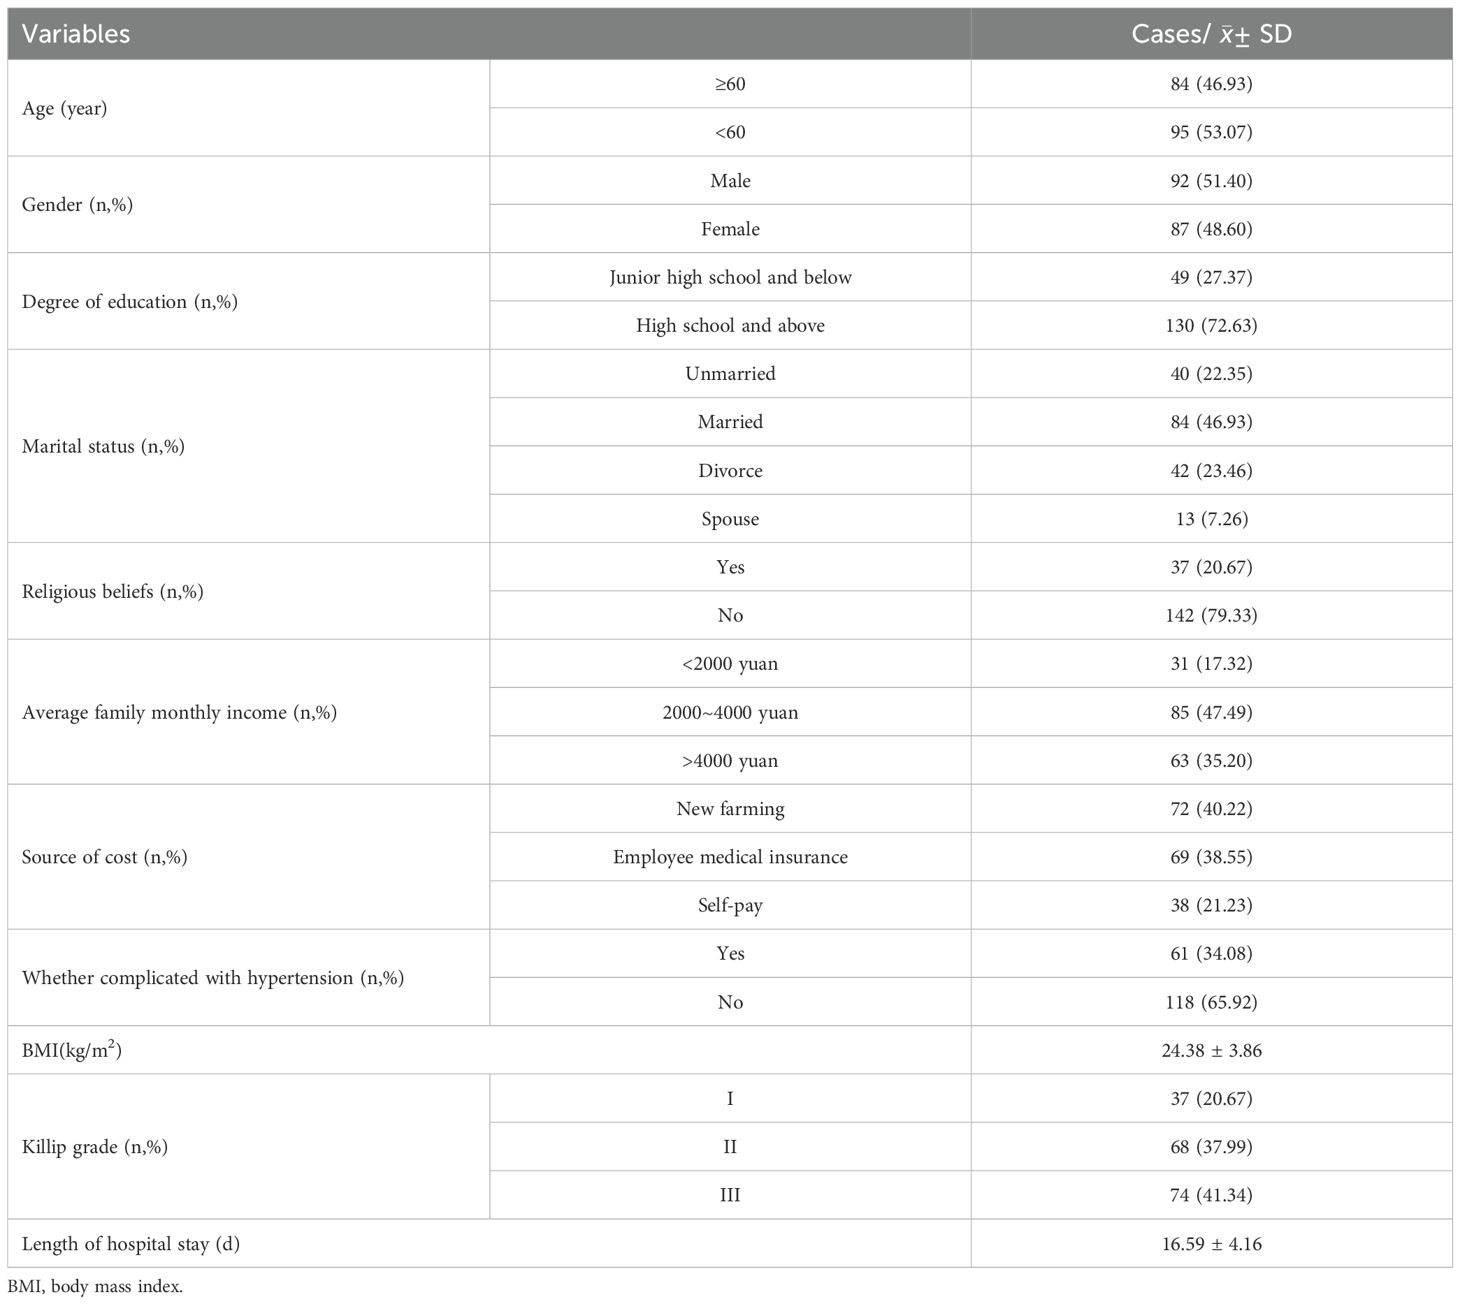Select the Religious beliefs (n,%) label

(112, 592)
